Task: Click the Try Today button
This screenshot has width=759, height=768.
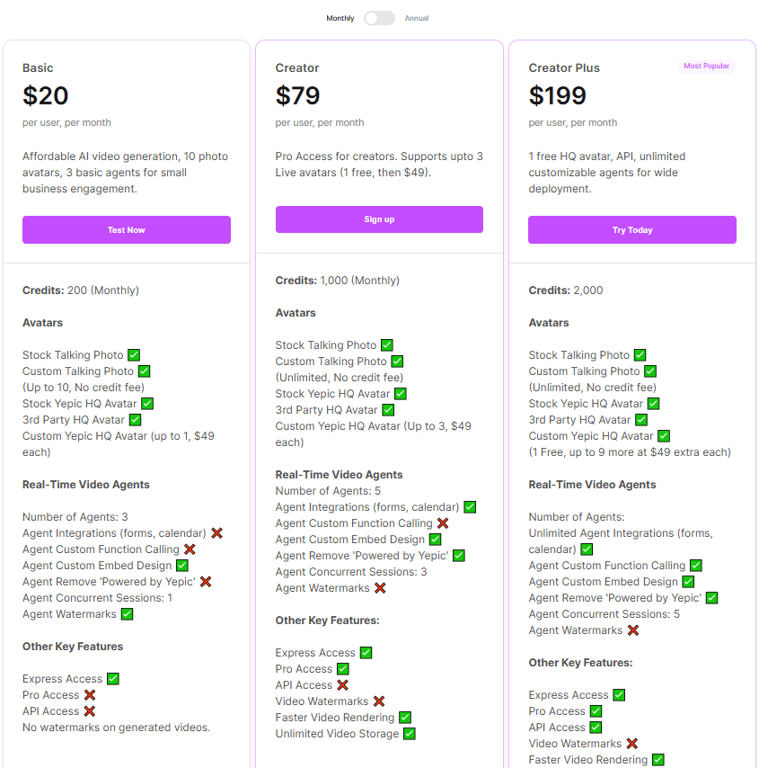Action: tap(632, 230)
